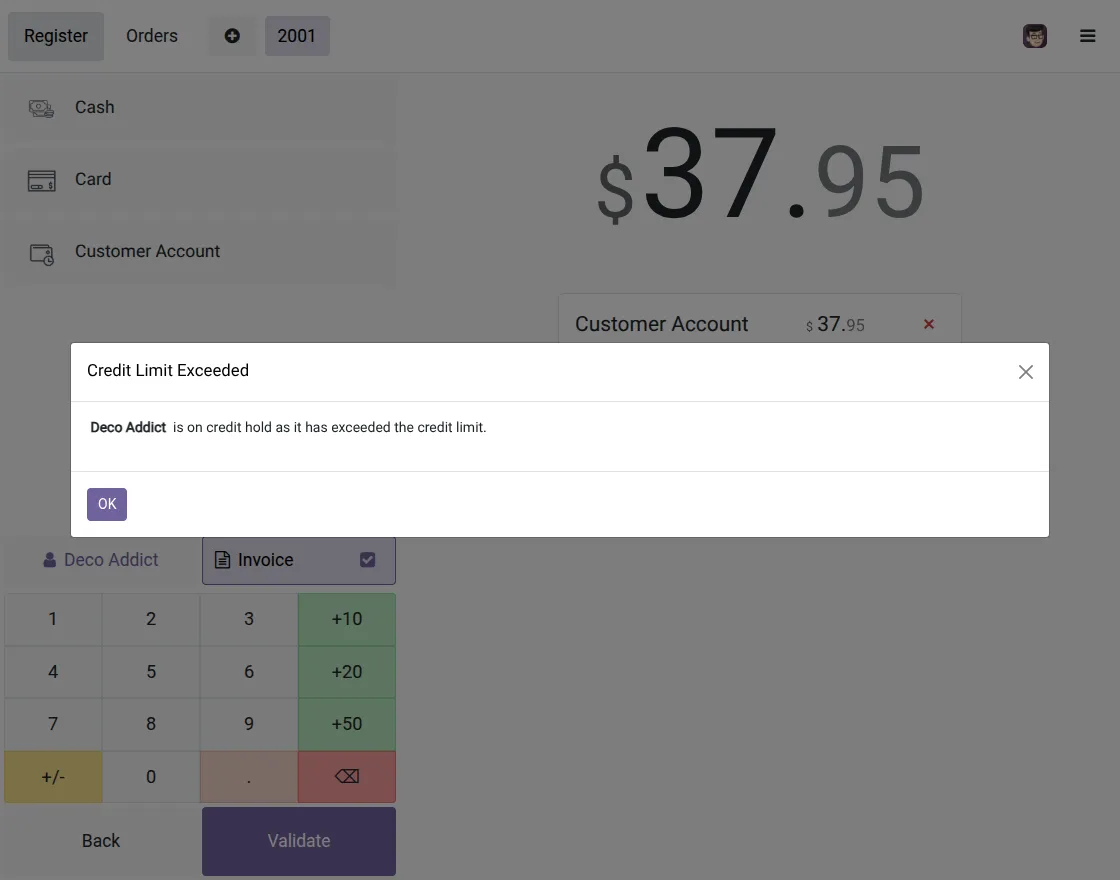Toggle the Invoice checkbox
The width and height of the screenshot is (1120, 880).
[368, 560]
